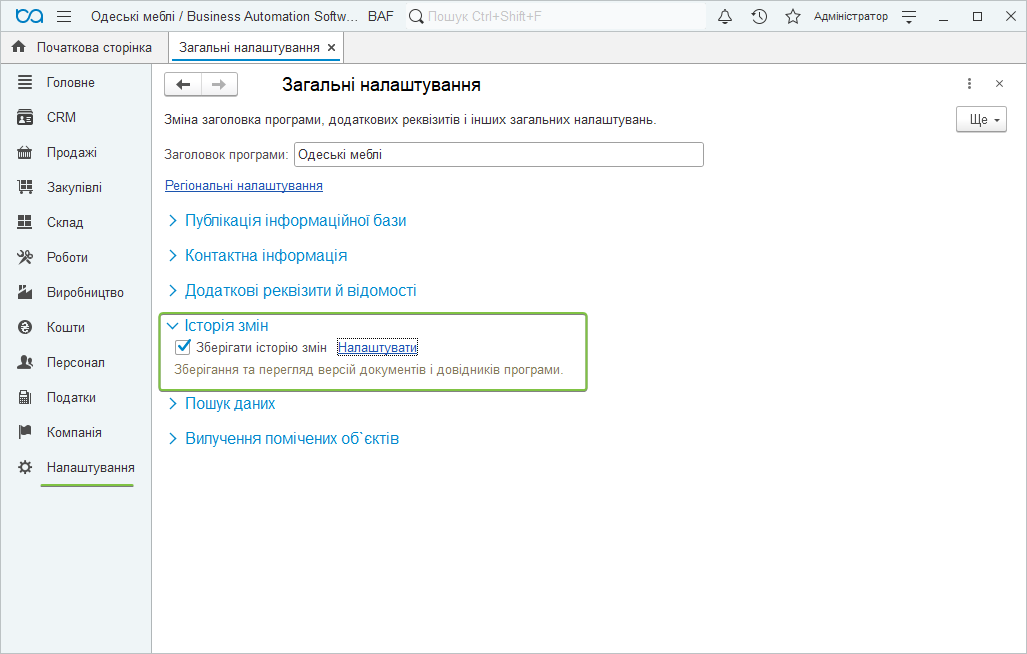Open the Кошти sidebar section

click(65, 327)
